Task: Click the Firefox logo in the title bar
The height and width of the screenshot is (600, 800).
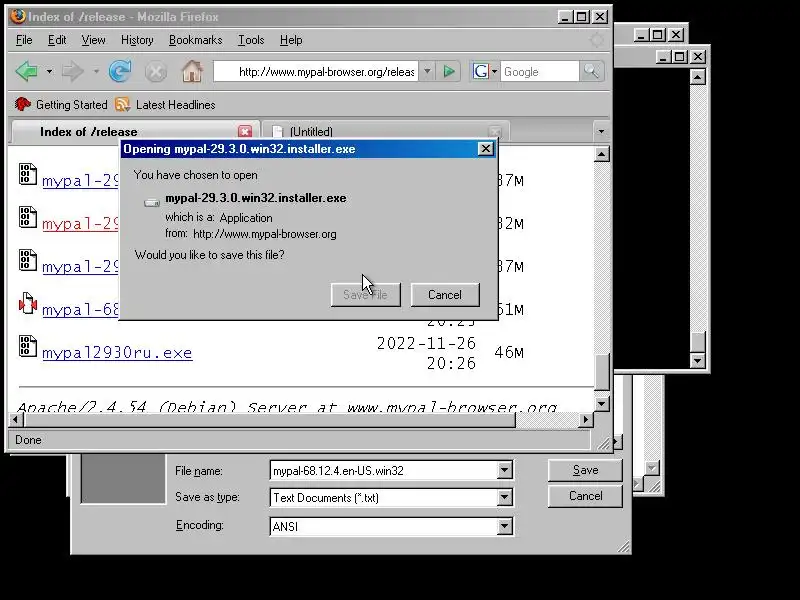Action: click(18, 16)
